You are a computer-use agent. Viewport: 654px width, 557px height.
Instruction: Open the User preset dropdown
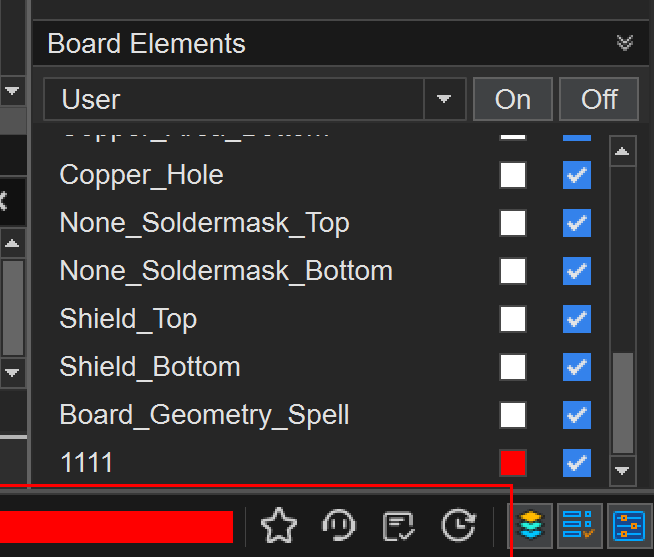coord(444,99)
